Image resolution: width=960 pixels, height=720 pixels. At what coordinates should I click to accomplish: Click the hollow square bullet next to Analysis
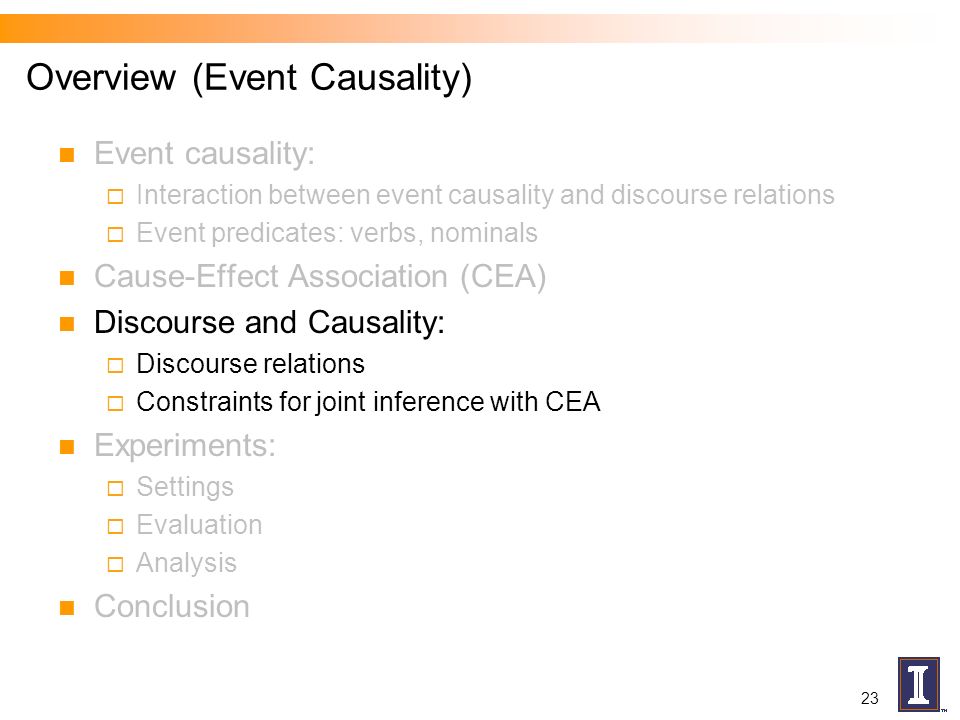[115, 564]
